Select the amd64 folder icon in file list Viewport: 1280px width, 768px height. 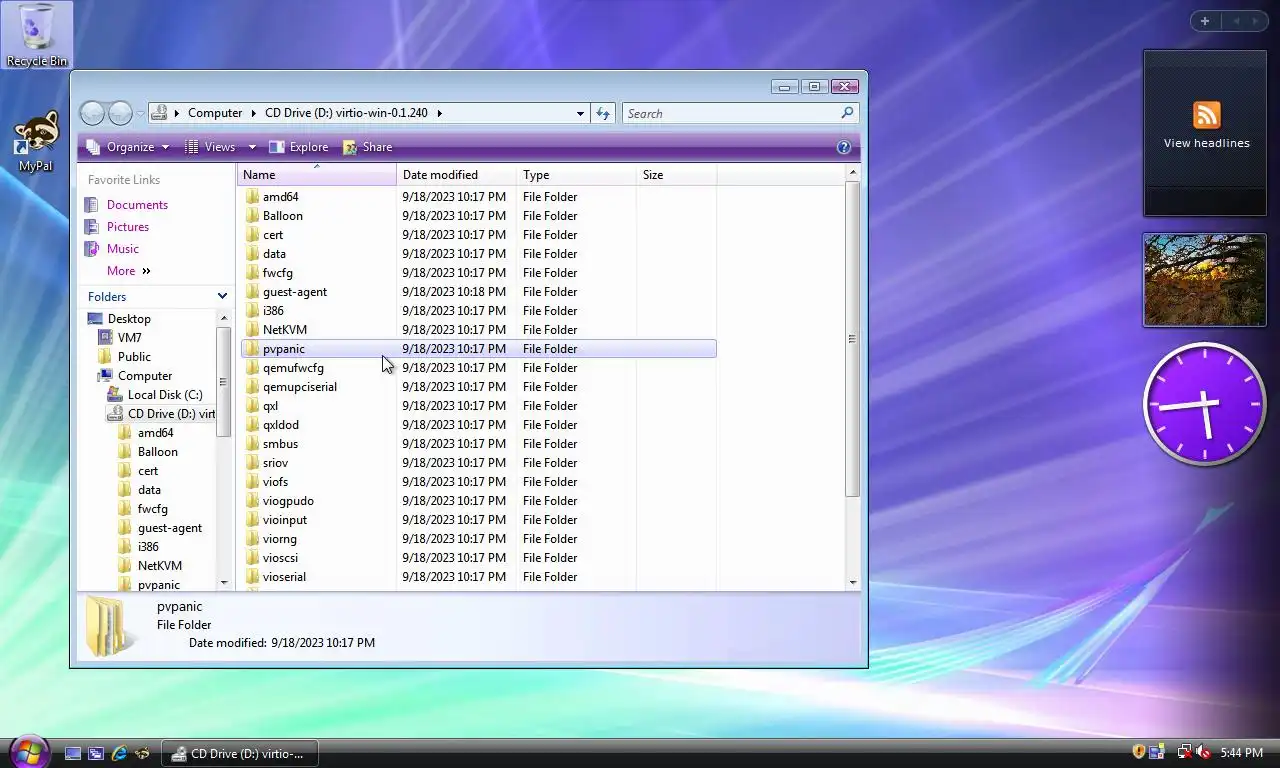point(252,197)
